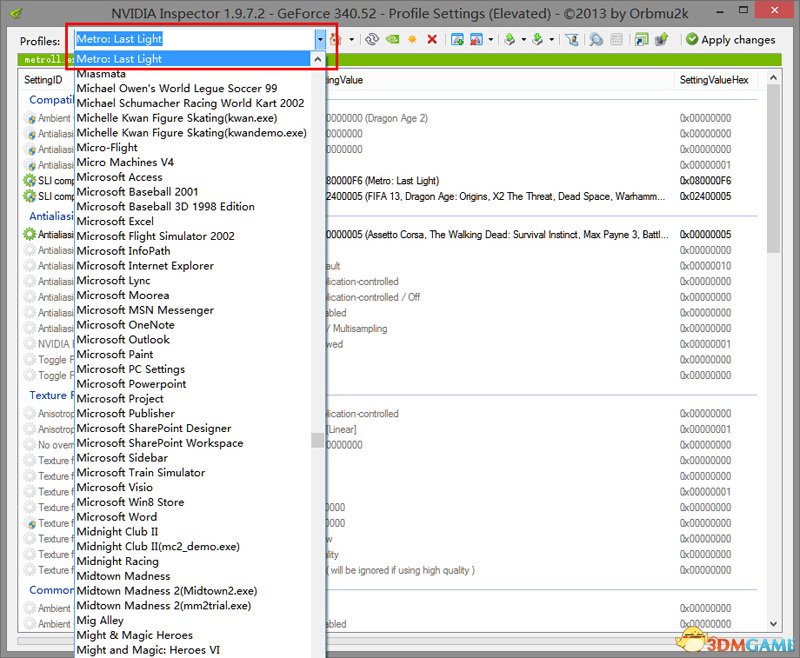Click gear icon of second SLI comp row
Screen dimensions: 800x658
(x=30, y=196)
